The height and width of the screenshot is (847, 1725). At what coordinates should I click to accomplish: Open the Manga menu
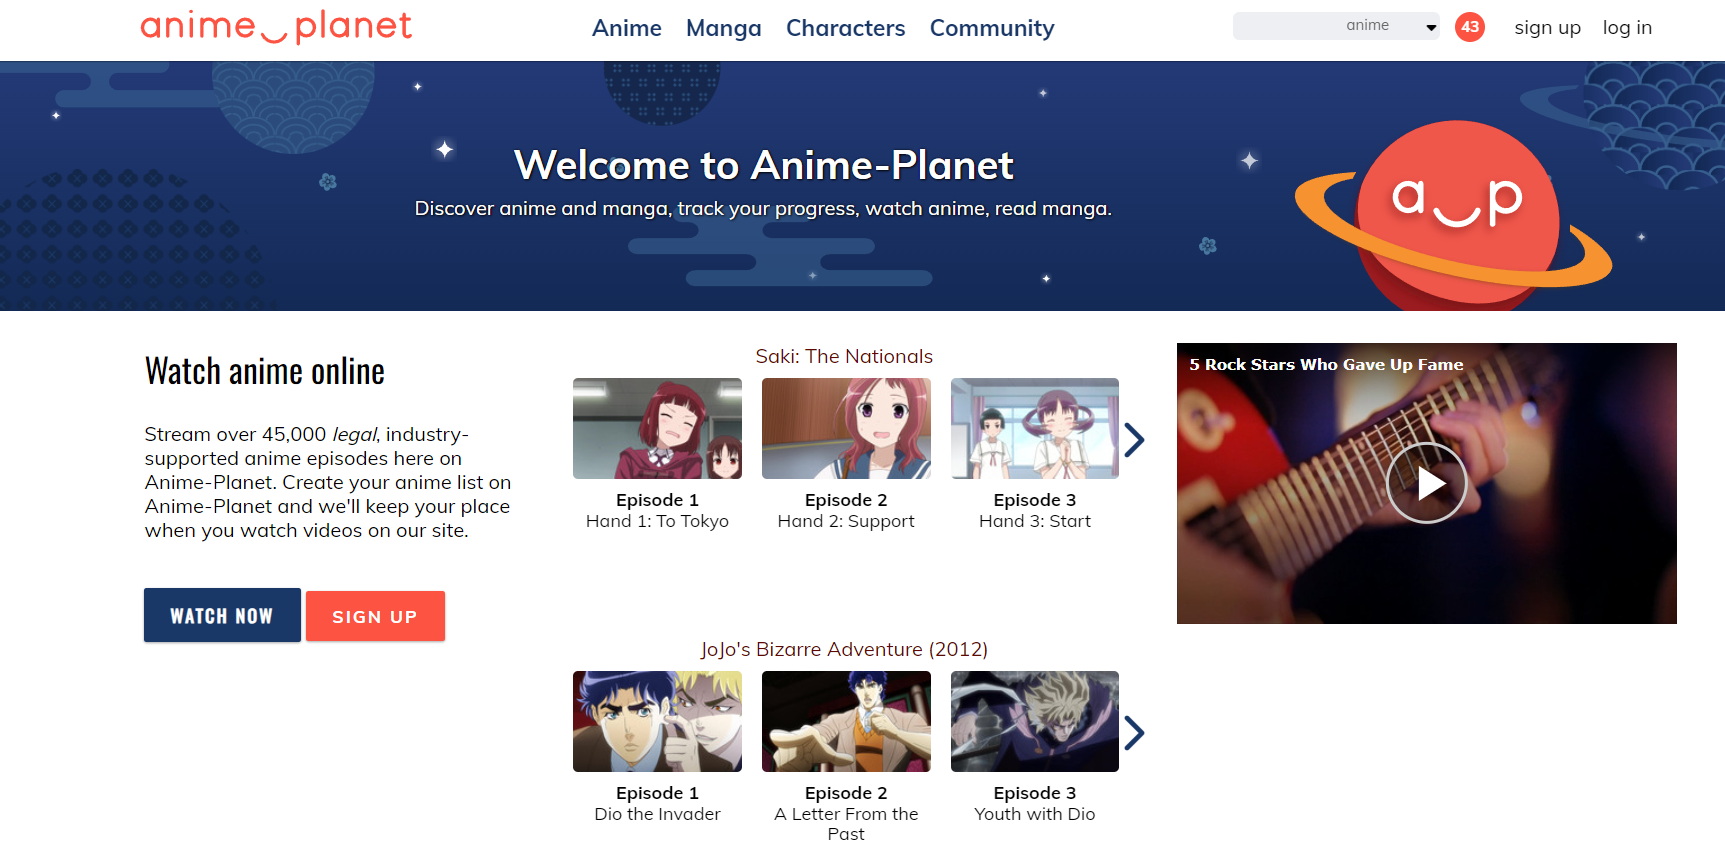[x=723, y=28]
